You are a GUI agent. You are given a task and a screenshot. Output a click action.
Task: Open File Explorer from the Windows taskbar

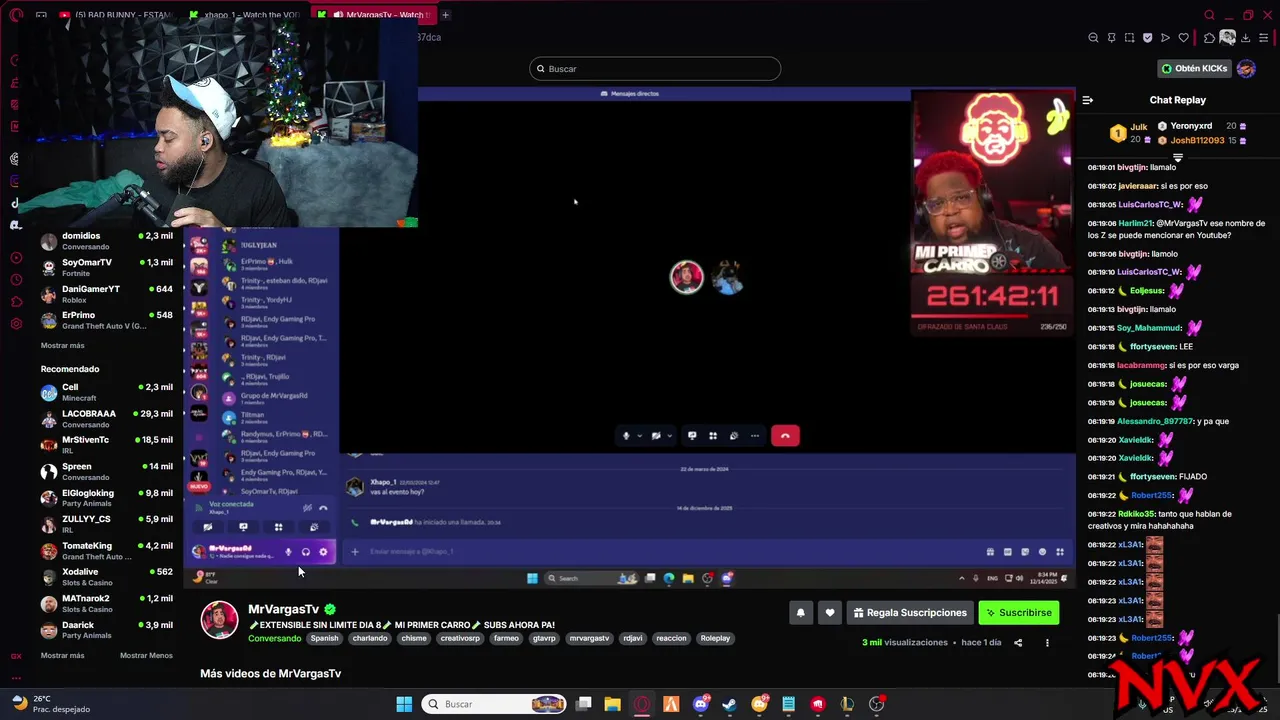tap(612, 704)
